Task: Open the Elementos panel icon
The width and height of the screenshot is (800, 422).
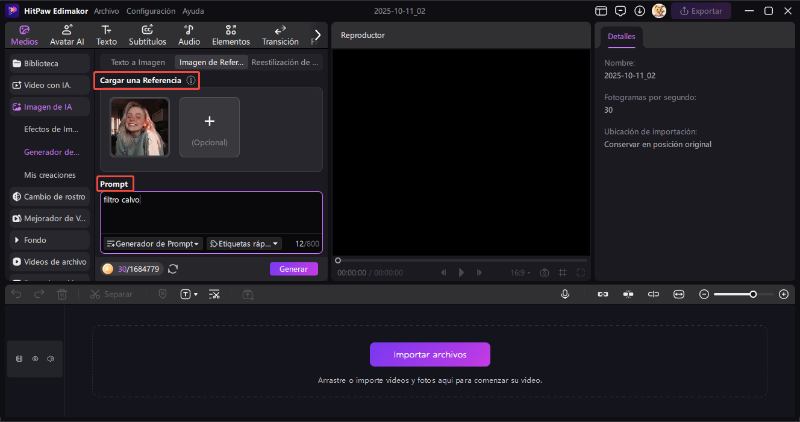Action: pos(231,35)
